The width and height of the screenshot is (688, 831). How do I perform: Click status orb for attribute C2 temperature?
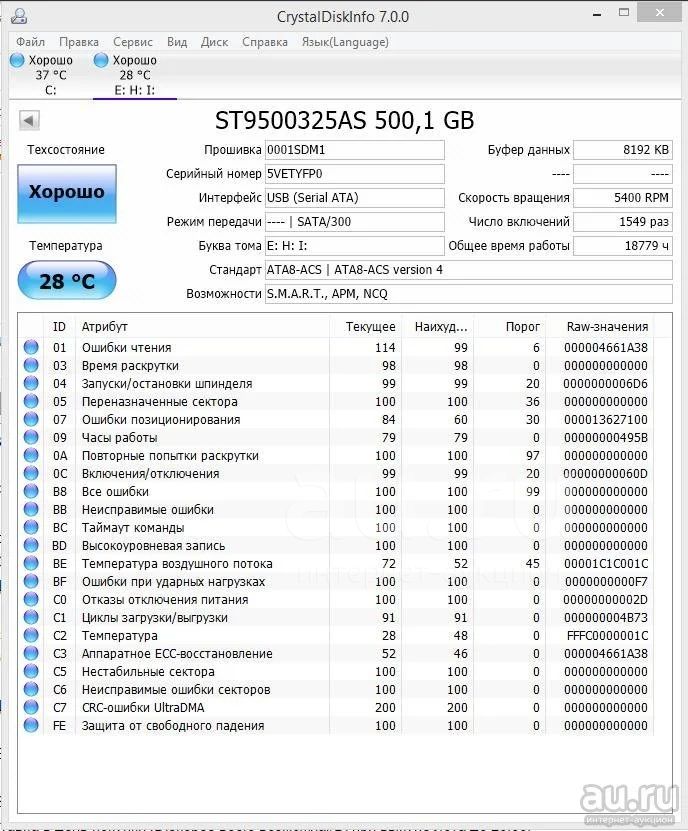click(31, 635)
